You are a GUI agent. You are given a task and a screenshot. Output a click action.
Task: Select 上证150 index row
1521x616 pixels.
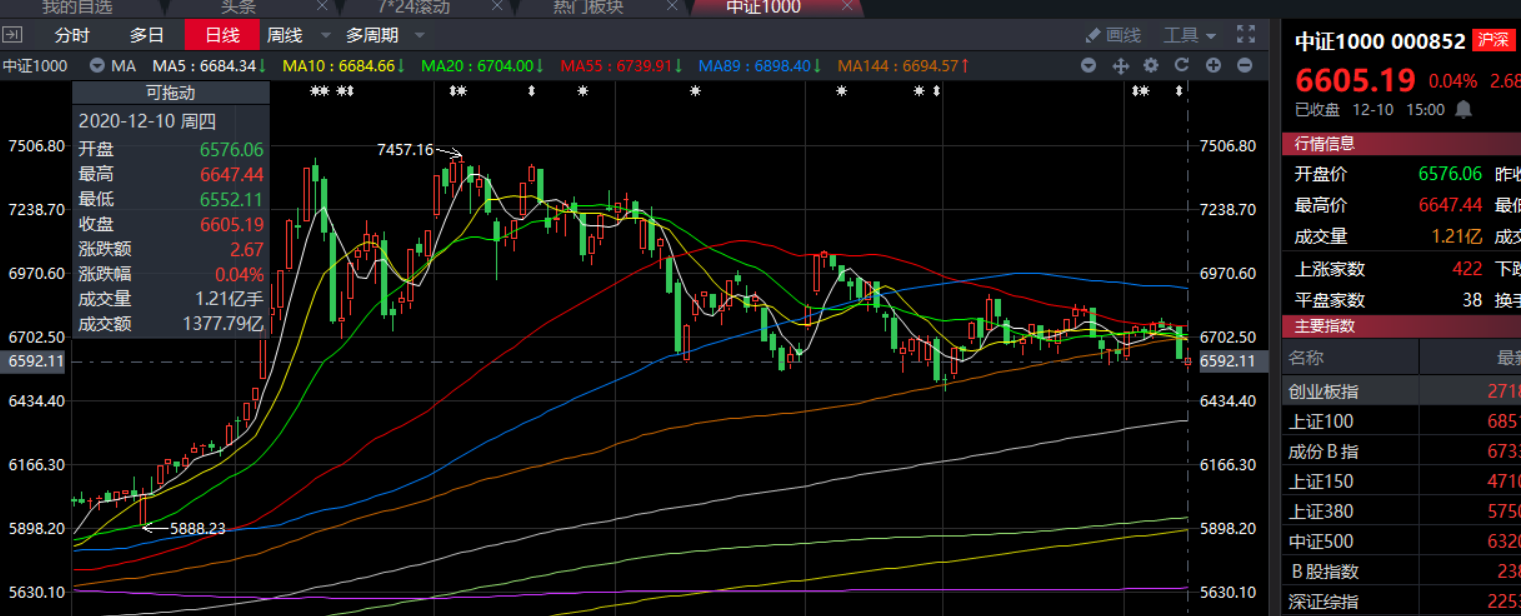coord(1401,481)
